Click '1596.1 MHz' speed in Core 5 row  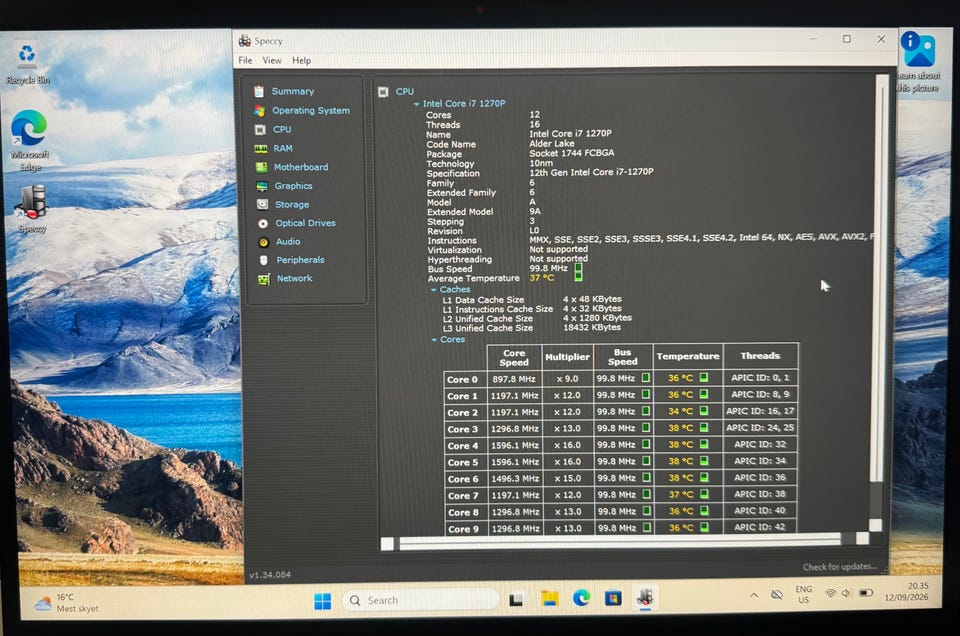515,462
